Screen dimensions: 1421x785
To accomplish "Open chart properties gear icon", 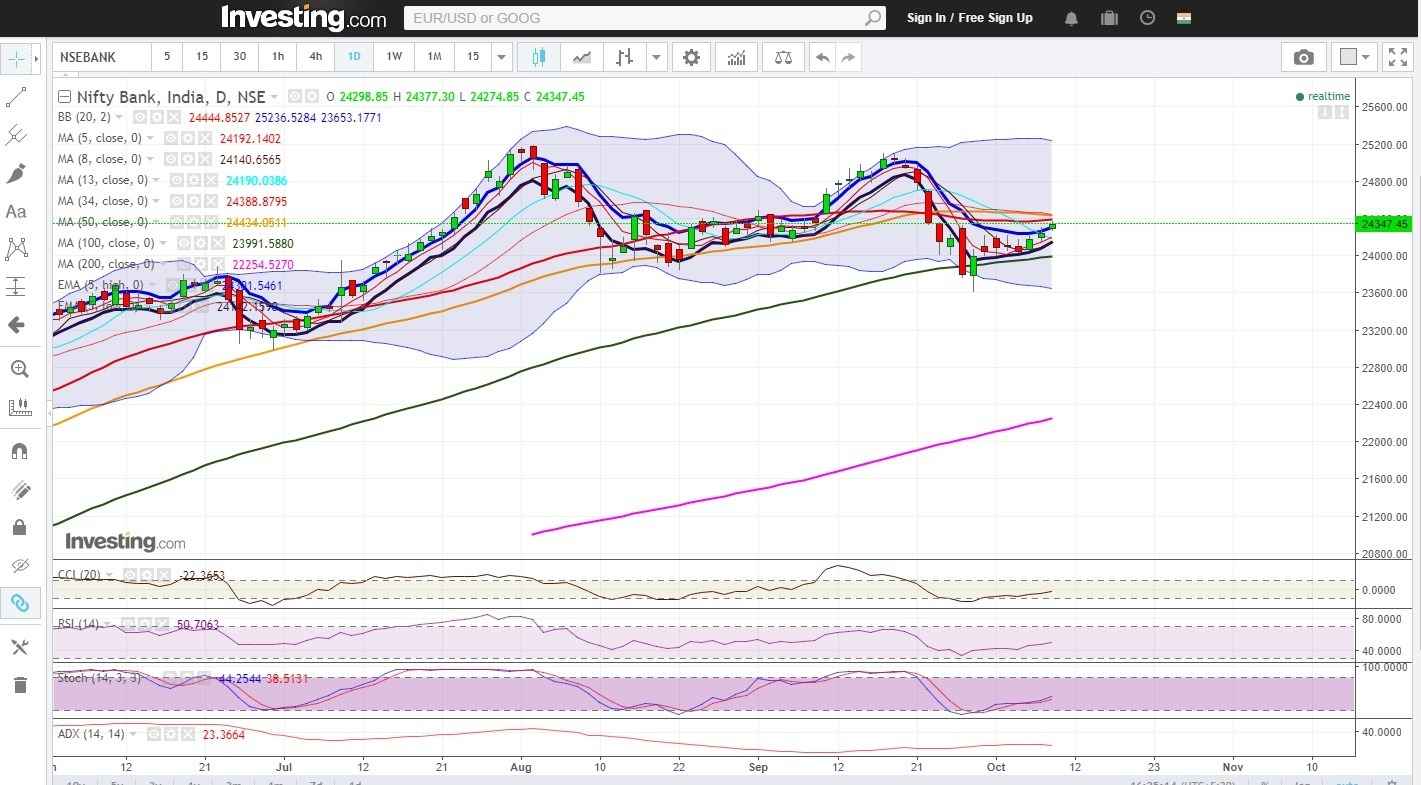I will pos(691,58).
